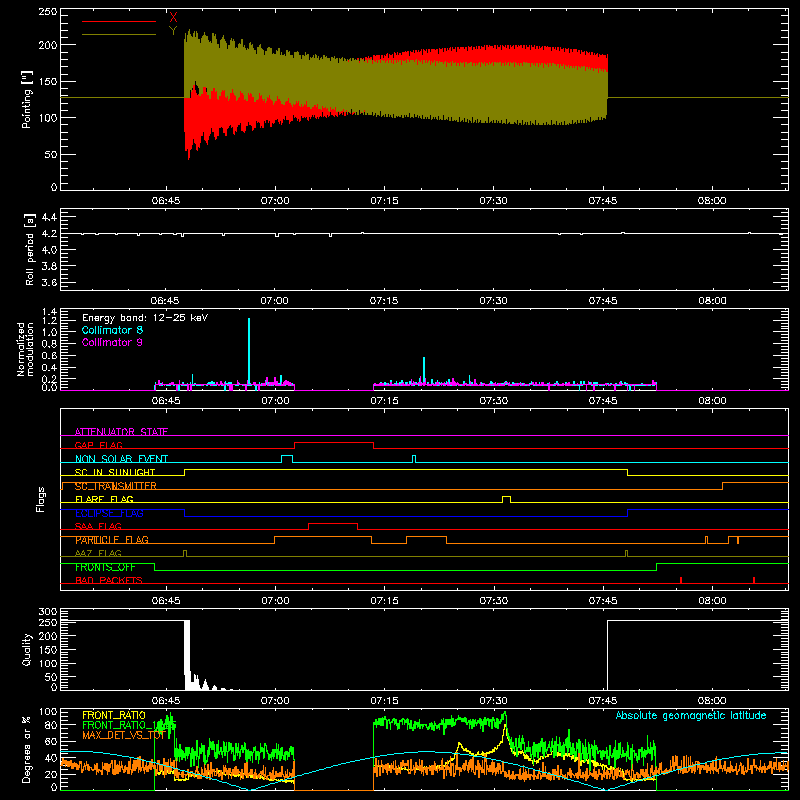Select the orange MAX_DET_VS_TOT legend entry

pos(124,735)
